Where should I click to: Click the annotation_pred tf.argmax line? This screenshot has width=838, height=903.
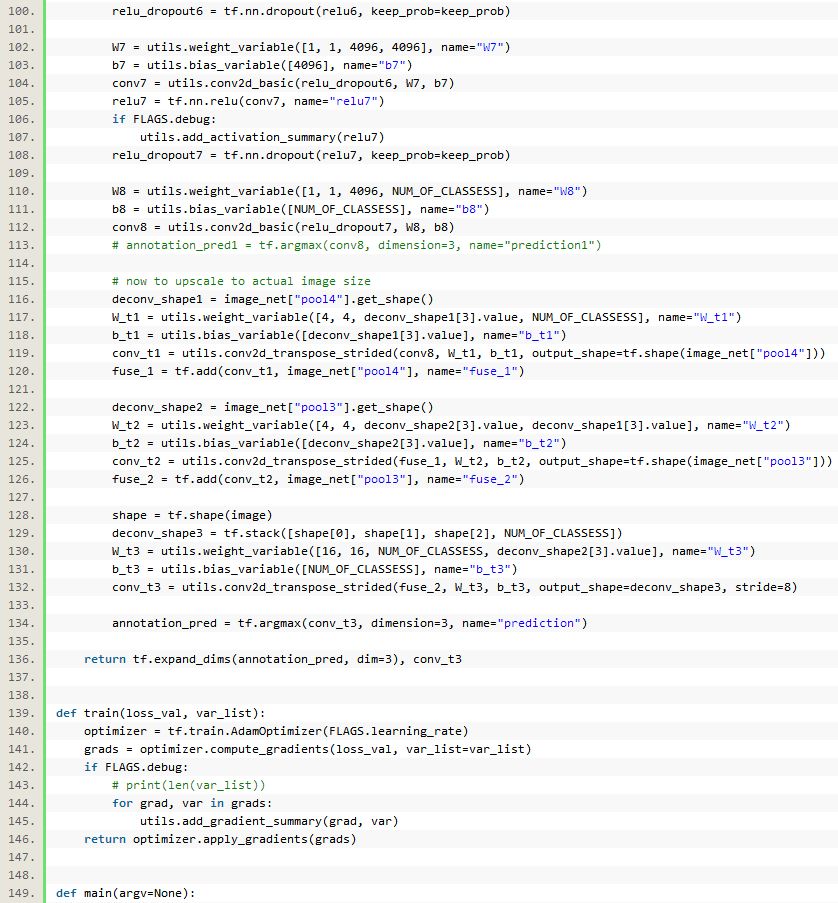(x=350, y=623)
